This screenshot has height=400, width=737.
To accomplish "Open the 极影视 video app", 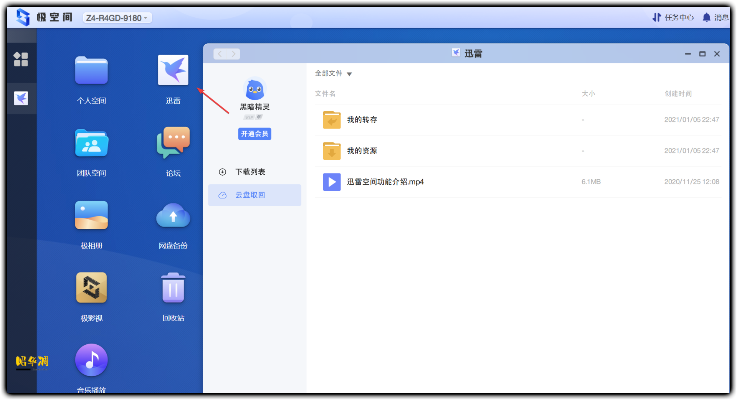I will click(x=91, y=288).
